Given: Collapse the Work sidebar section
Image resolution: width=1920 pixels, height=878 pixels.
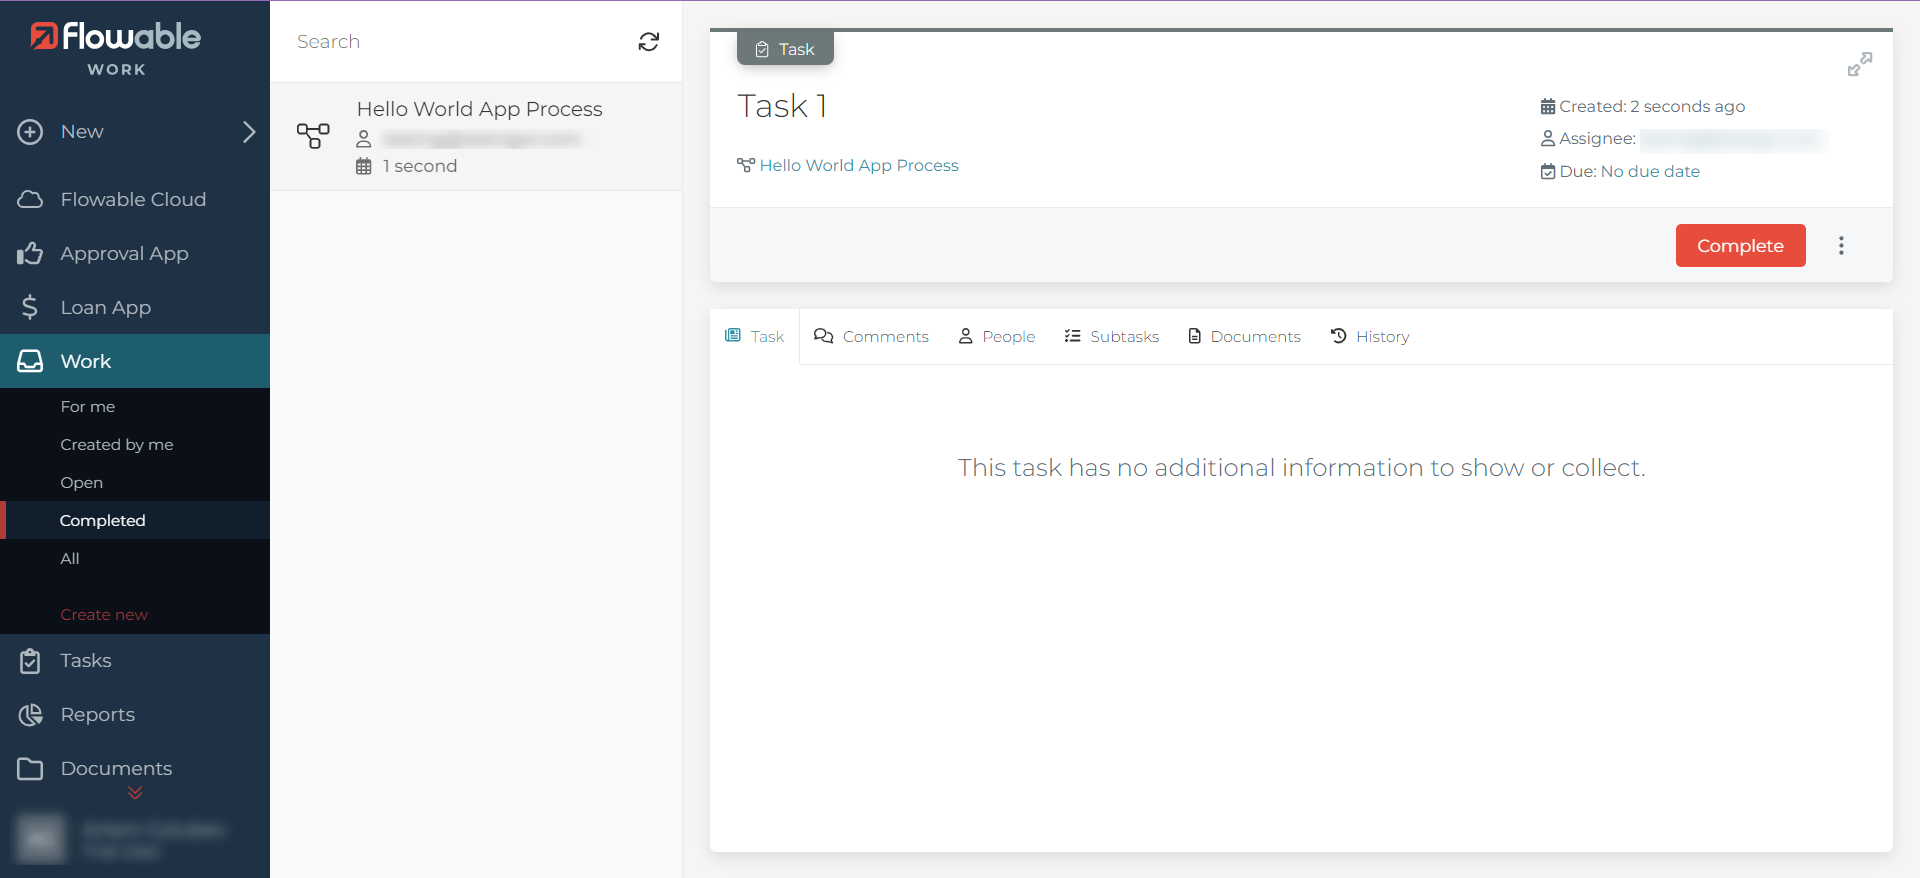Looking at the screenshot, I should pos(86,361).
